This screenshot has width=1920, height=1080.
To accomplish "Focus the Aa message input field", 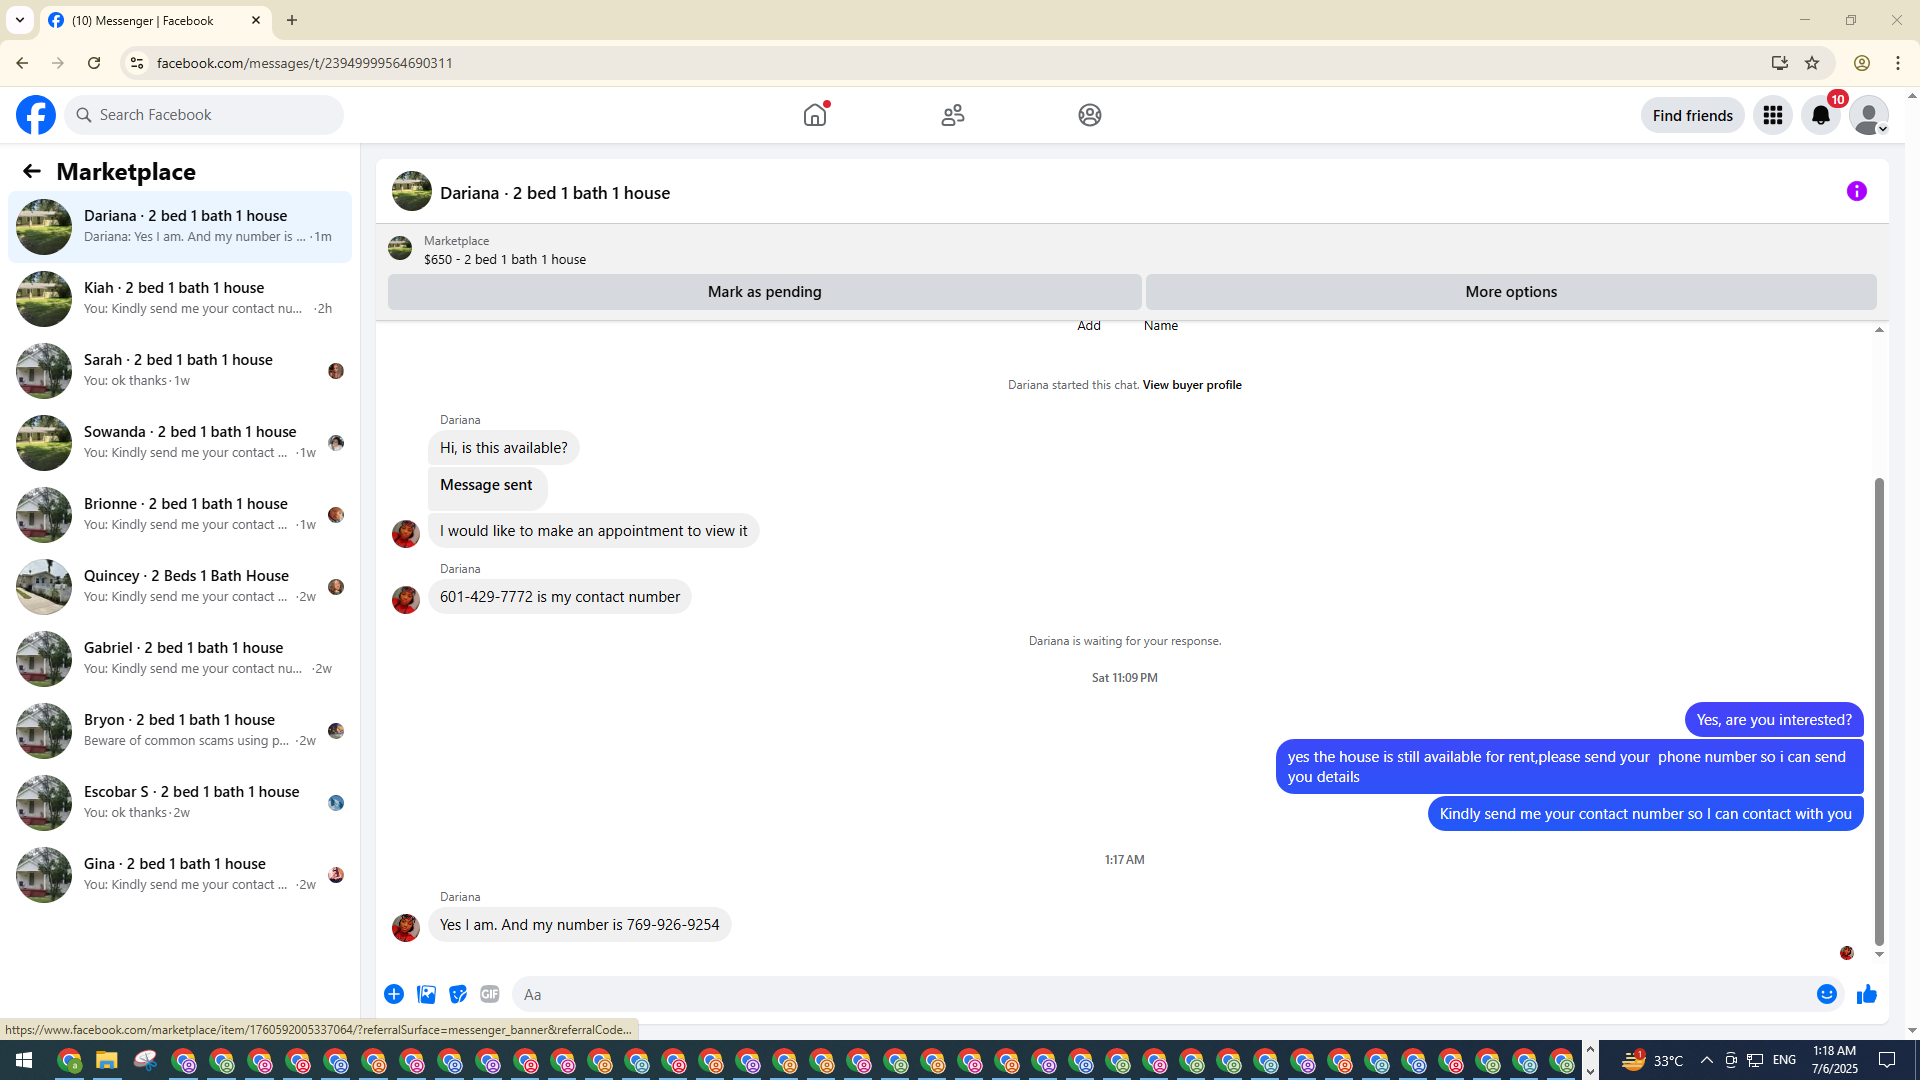I will 1160,994.
